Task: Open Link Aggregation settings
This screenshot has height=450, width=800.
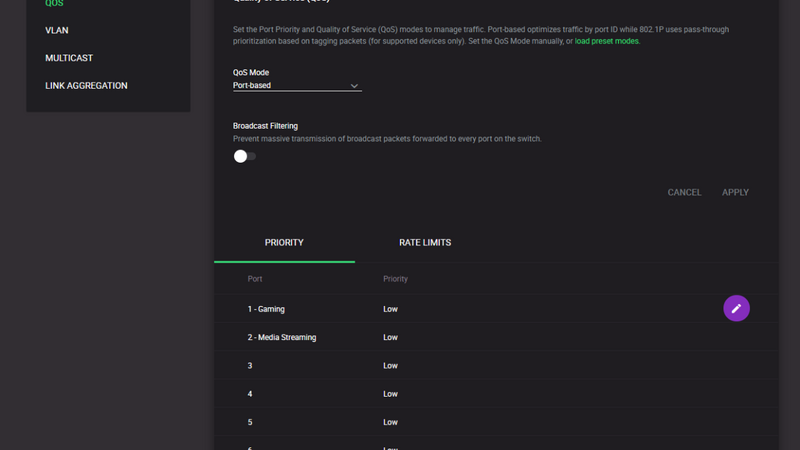Action: [x=86, y=86]
